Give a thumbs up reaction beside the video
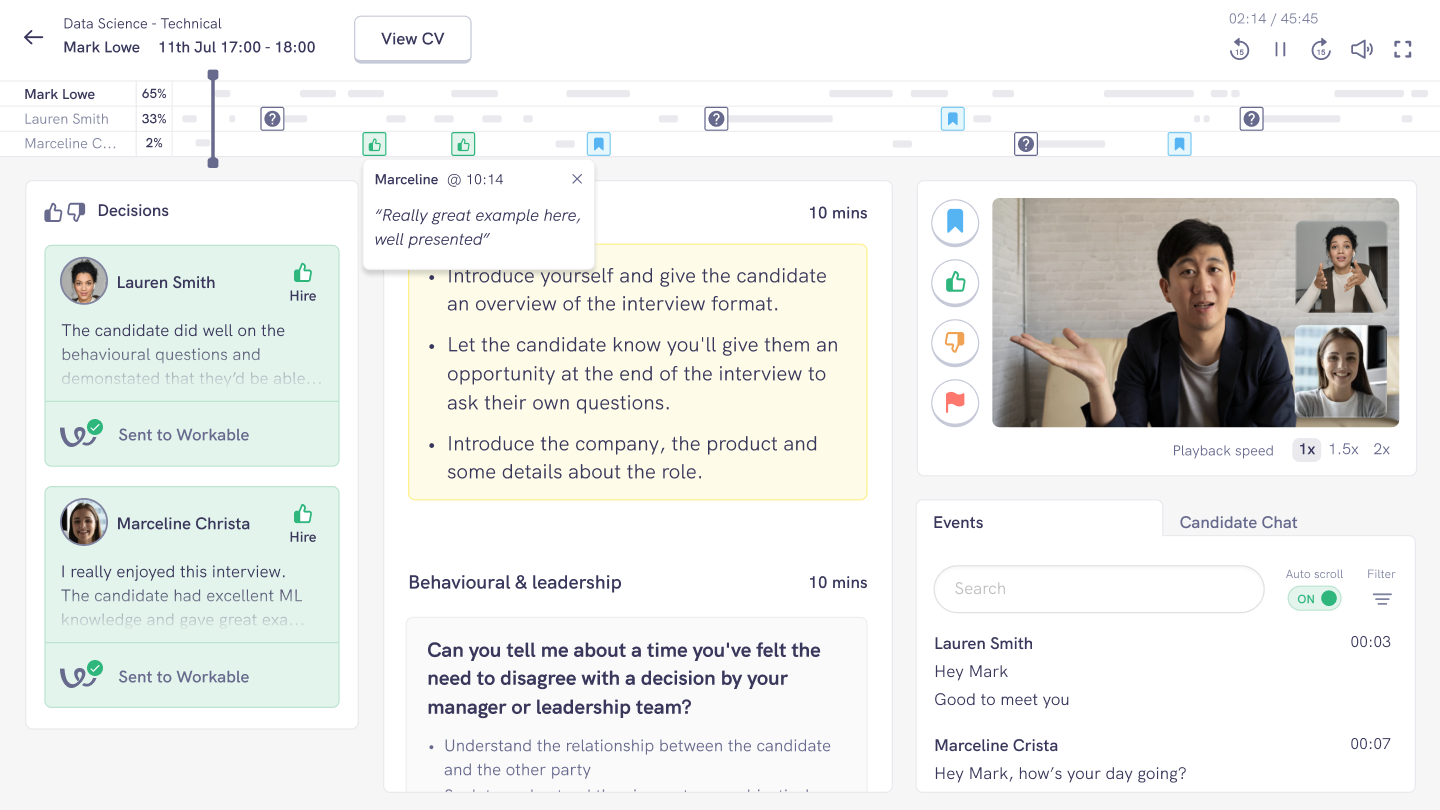This screenshot has width=1440, height=810. 954,282
